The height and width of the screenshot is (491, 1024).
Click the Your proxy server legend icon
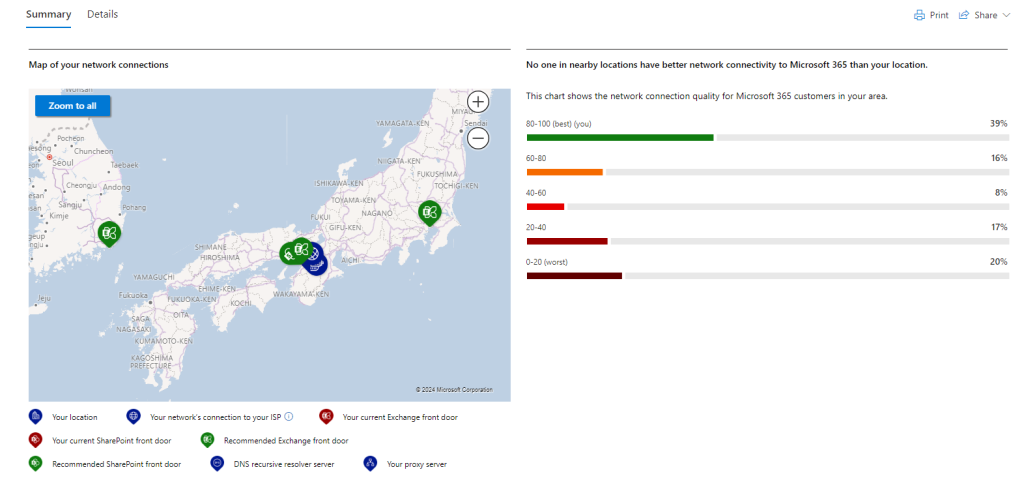(370, 464)
